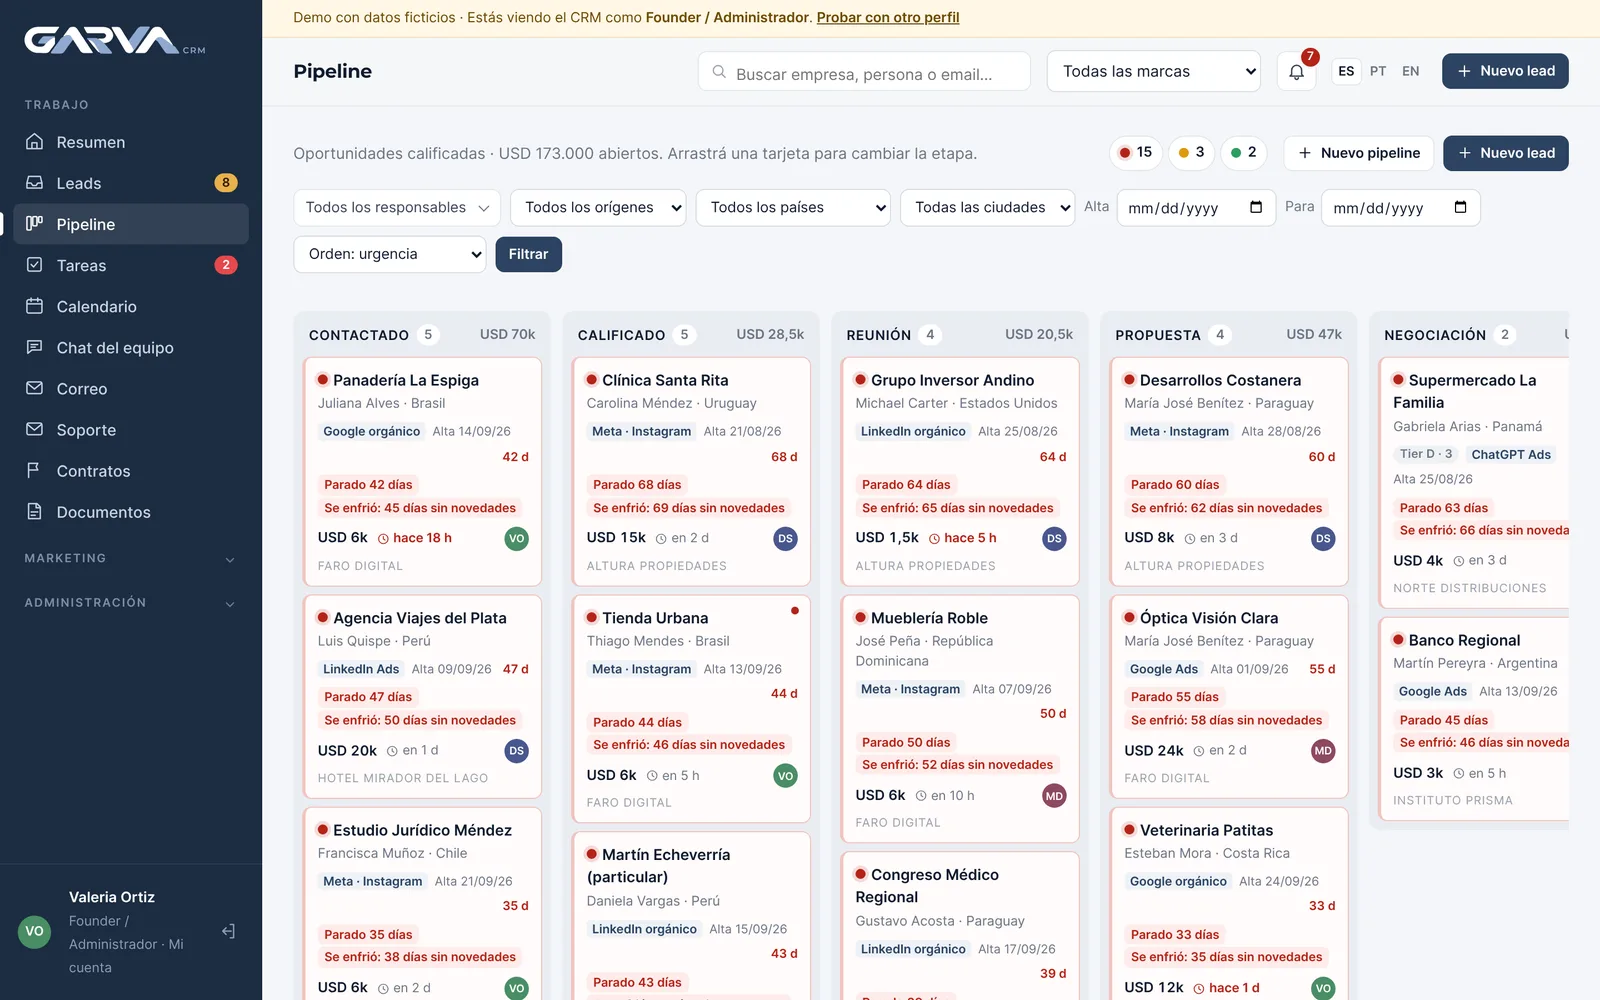Click the search field for empresa, persona o email
1600x1000 pixels.
864,72
